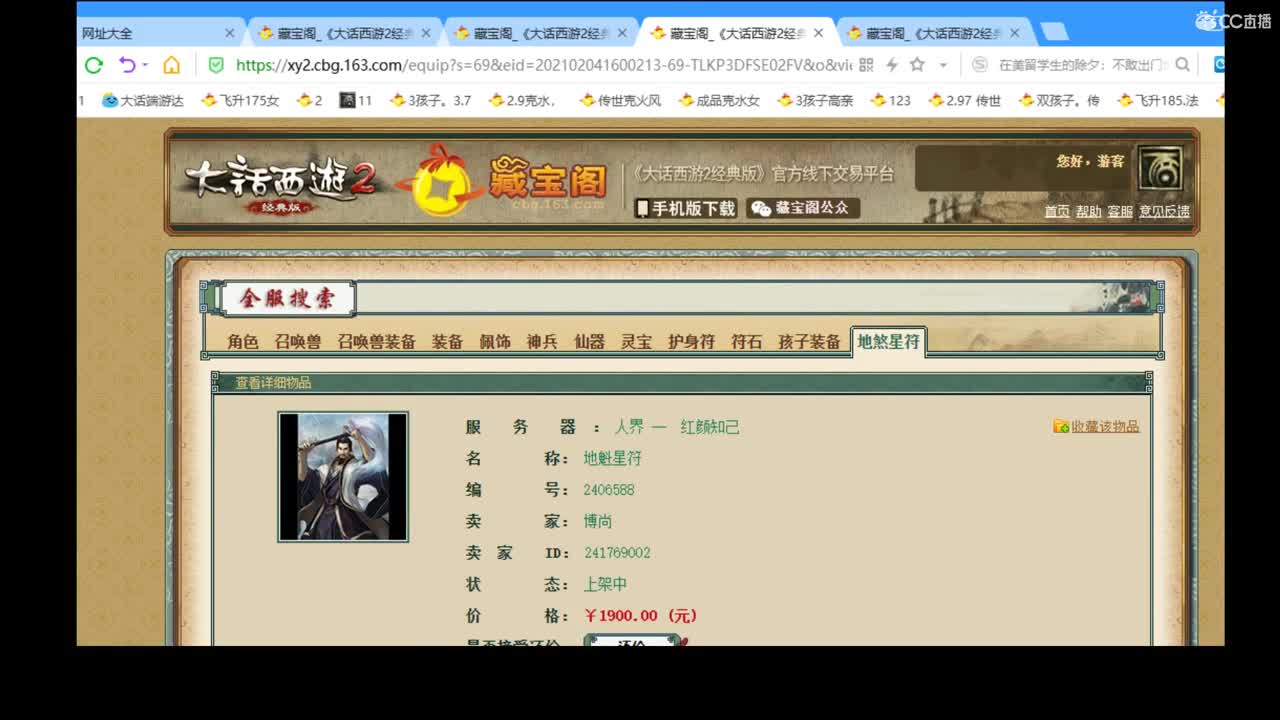Open the 飞升175女 bookmark

[x=240, y=100]
